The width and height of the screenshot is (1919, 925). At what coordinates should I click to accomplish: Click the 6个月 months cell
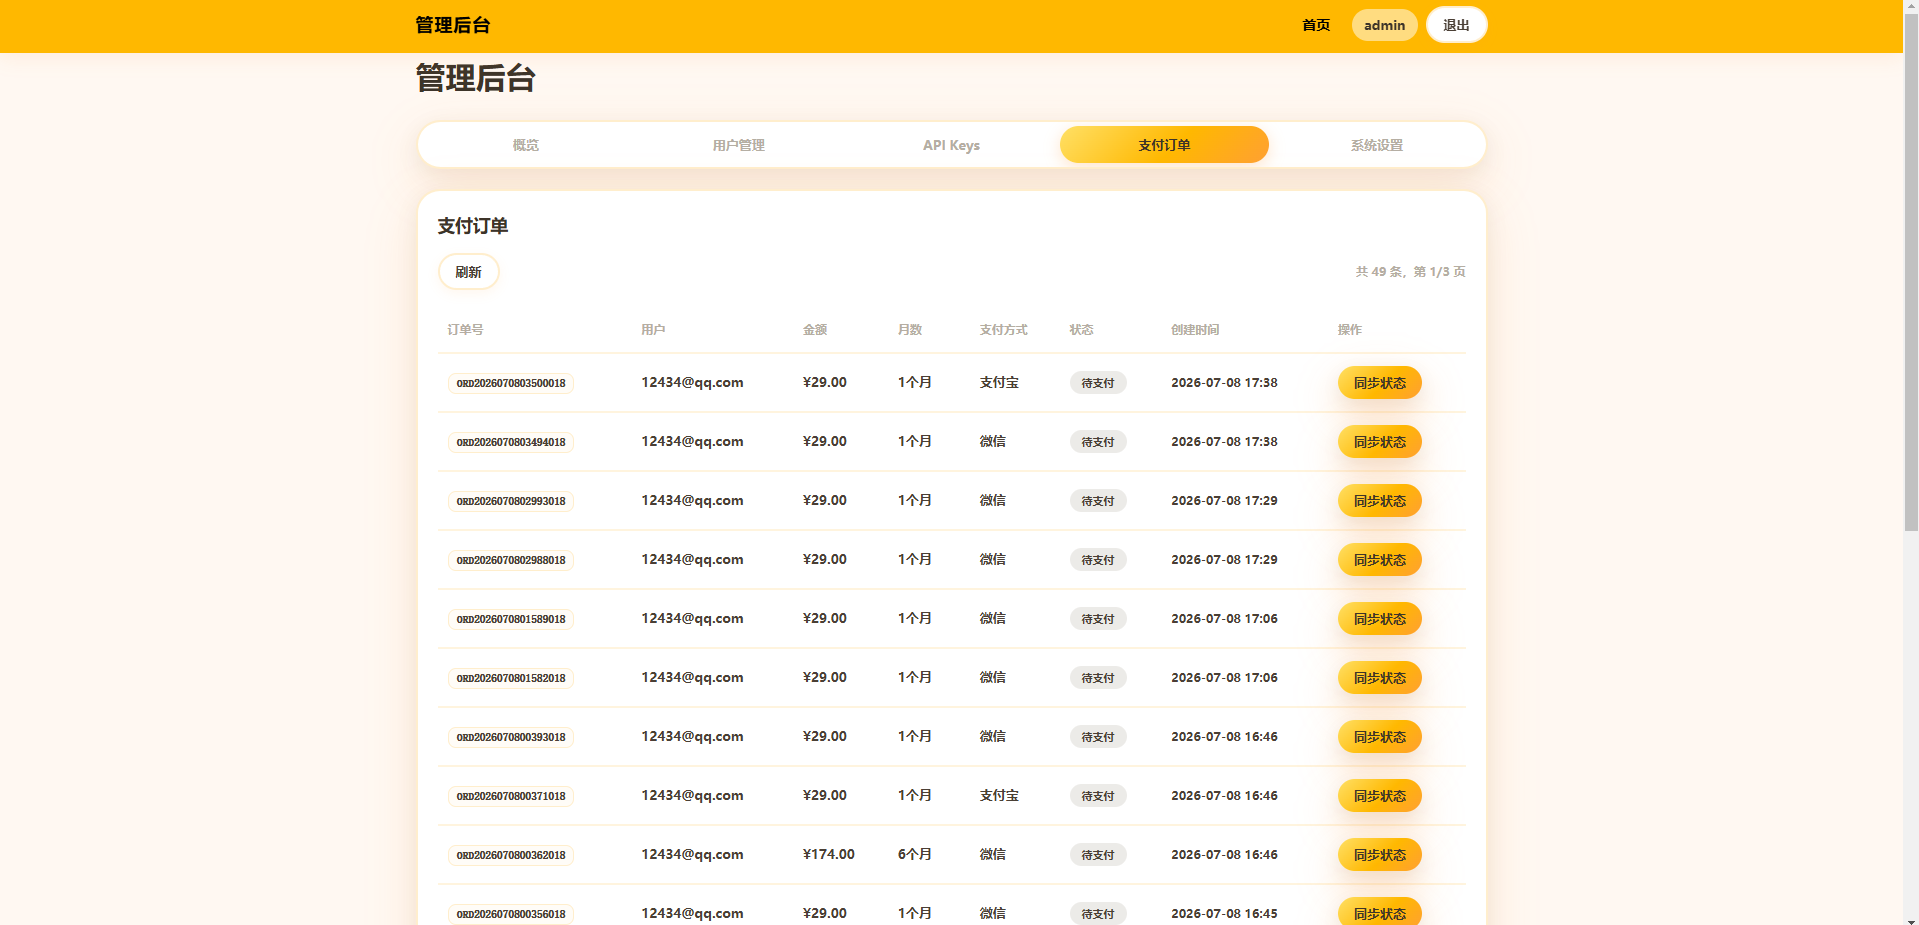coord(914,854)
